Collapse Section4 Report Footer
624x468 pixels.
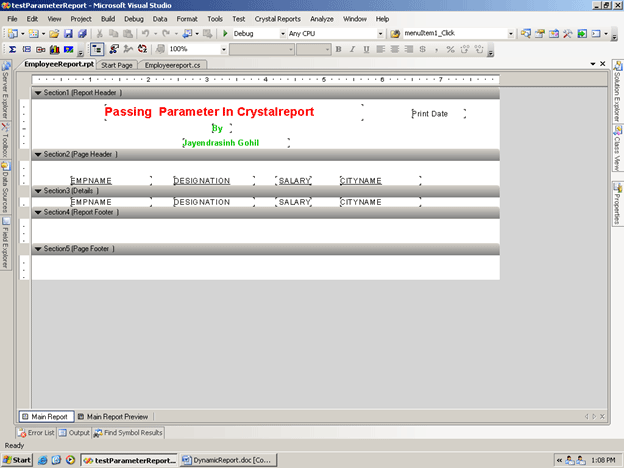click(x=38, y=213)
